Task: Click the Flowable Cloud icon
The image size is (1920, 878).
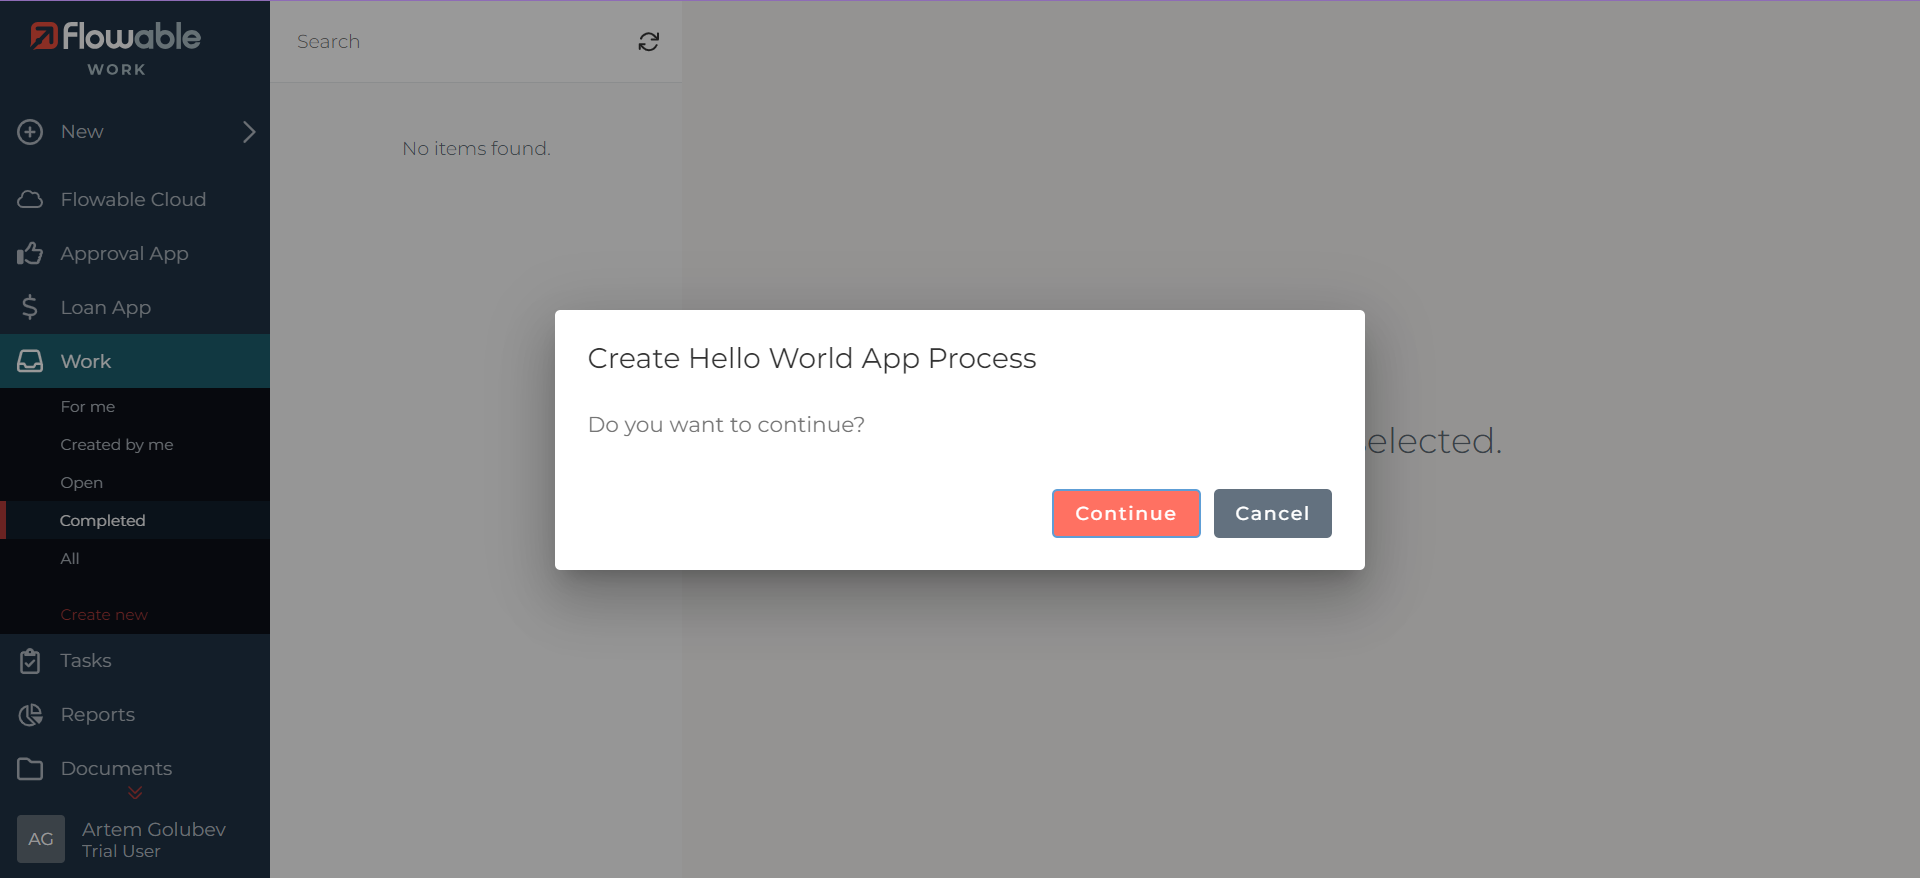Action: coord(30,200)
